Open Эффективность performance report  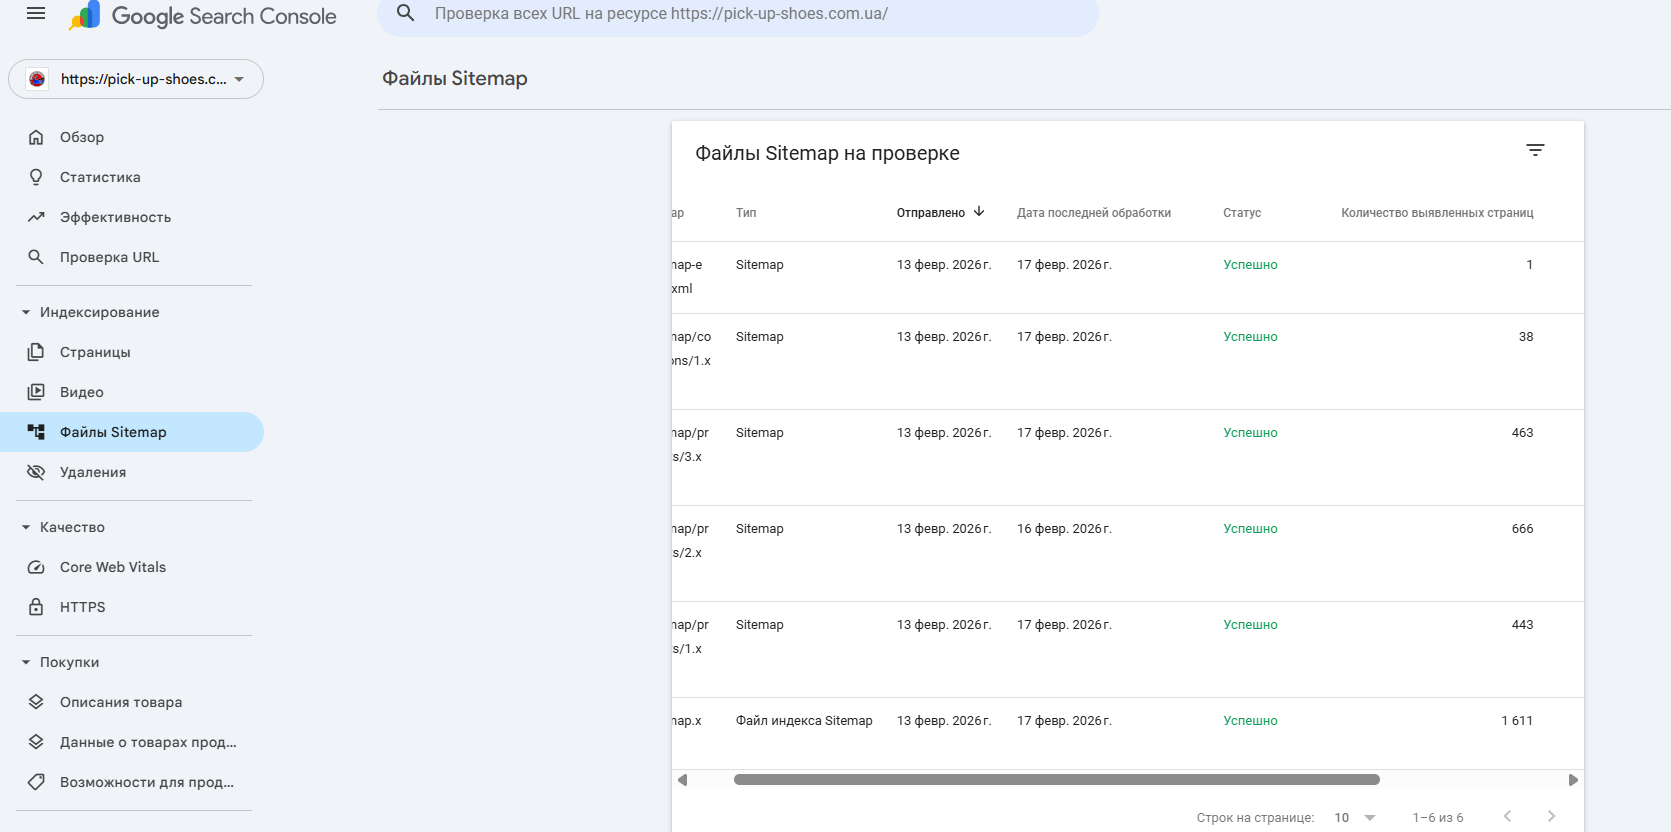115,217
